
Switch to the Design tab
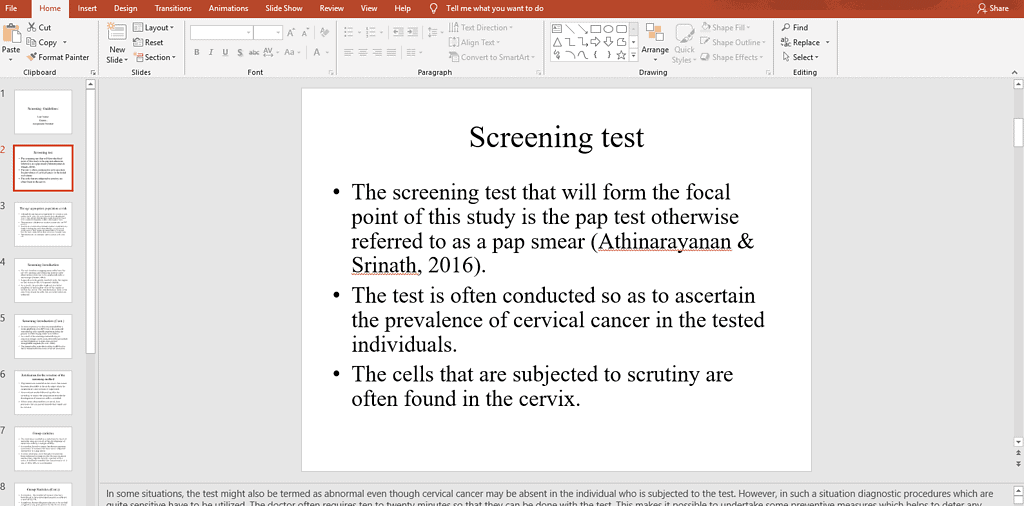coord(125,8)
